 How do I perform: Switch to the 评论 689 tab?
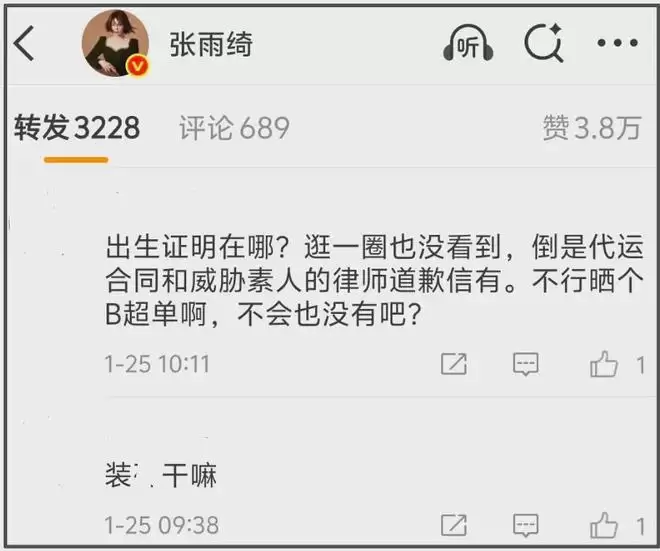pyautogui.click(x=234, y=128)
